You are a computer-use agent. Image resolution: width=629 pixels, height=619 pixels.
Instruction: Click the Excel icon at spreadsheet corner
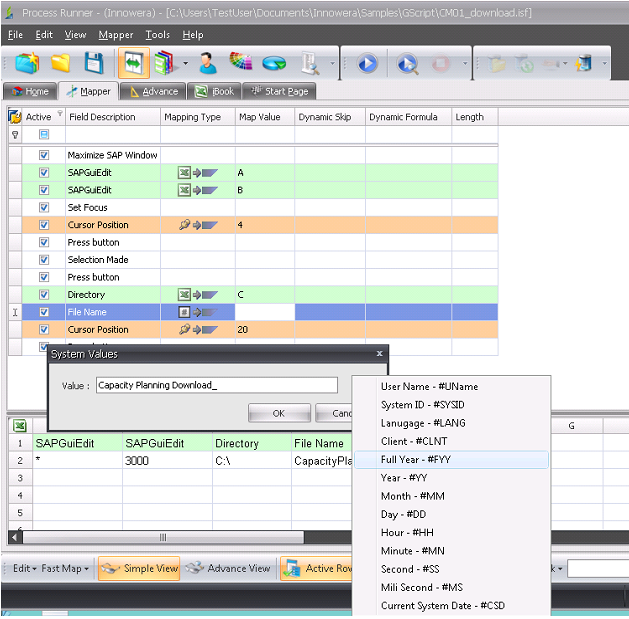(x=19, y=426)
